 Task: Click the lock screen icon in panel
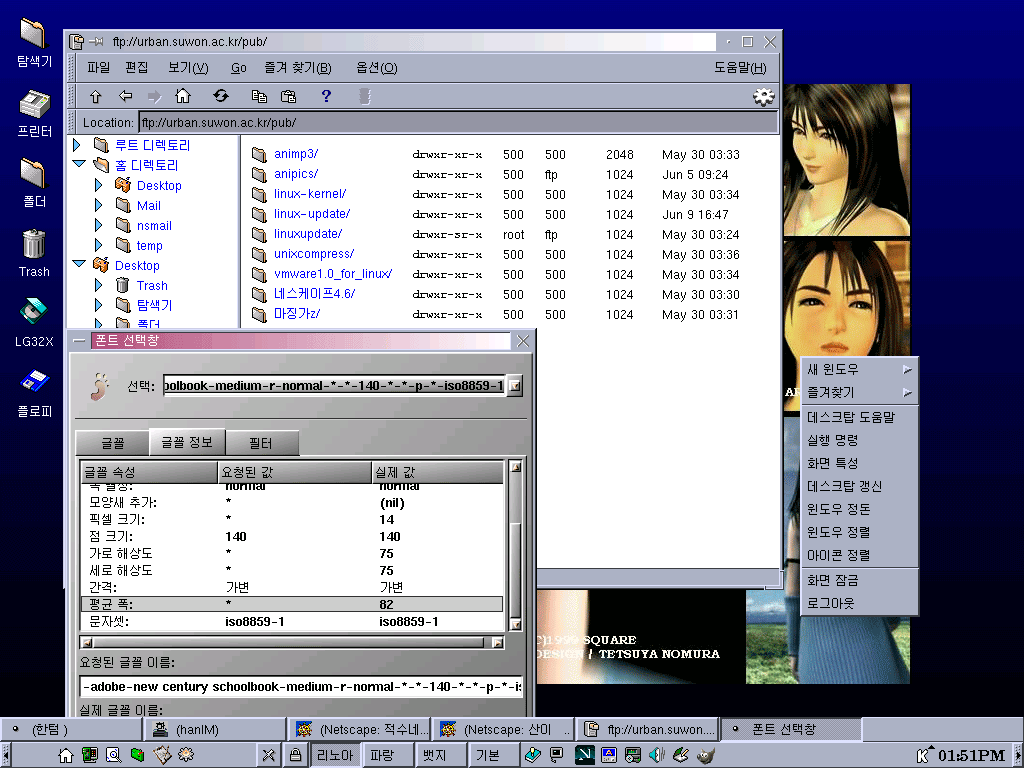(x=296, y=755)
